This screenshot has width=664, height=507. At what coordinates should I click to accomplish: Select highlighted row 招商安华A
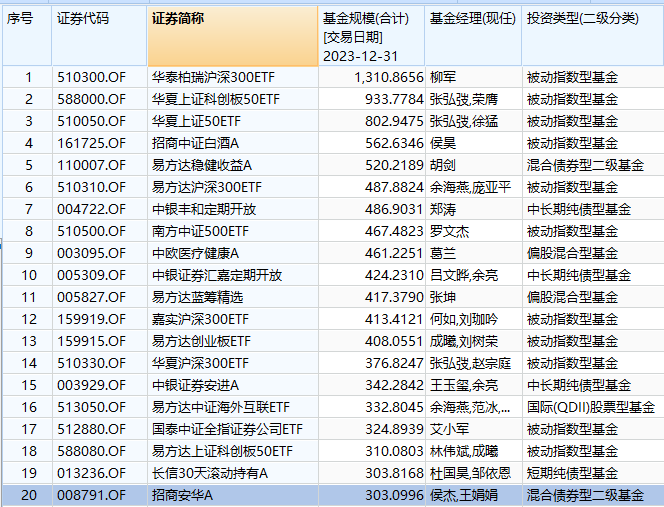[x=333, y=496]
